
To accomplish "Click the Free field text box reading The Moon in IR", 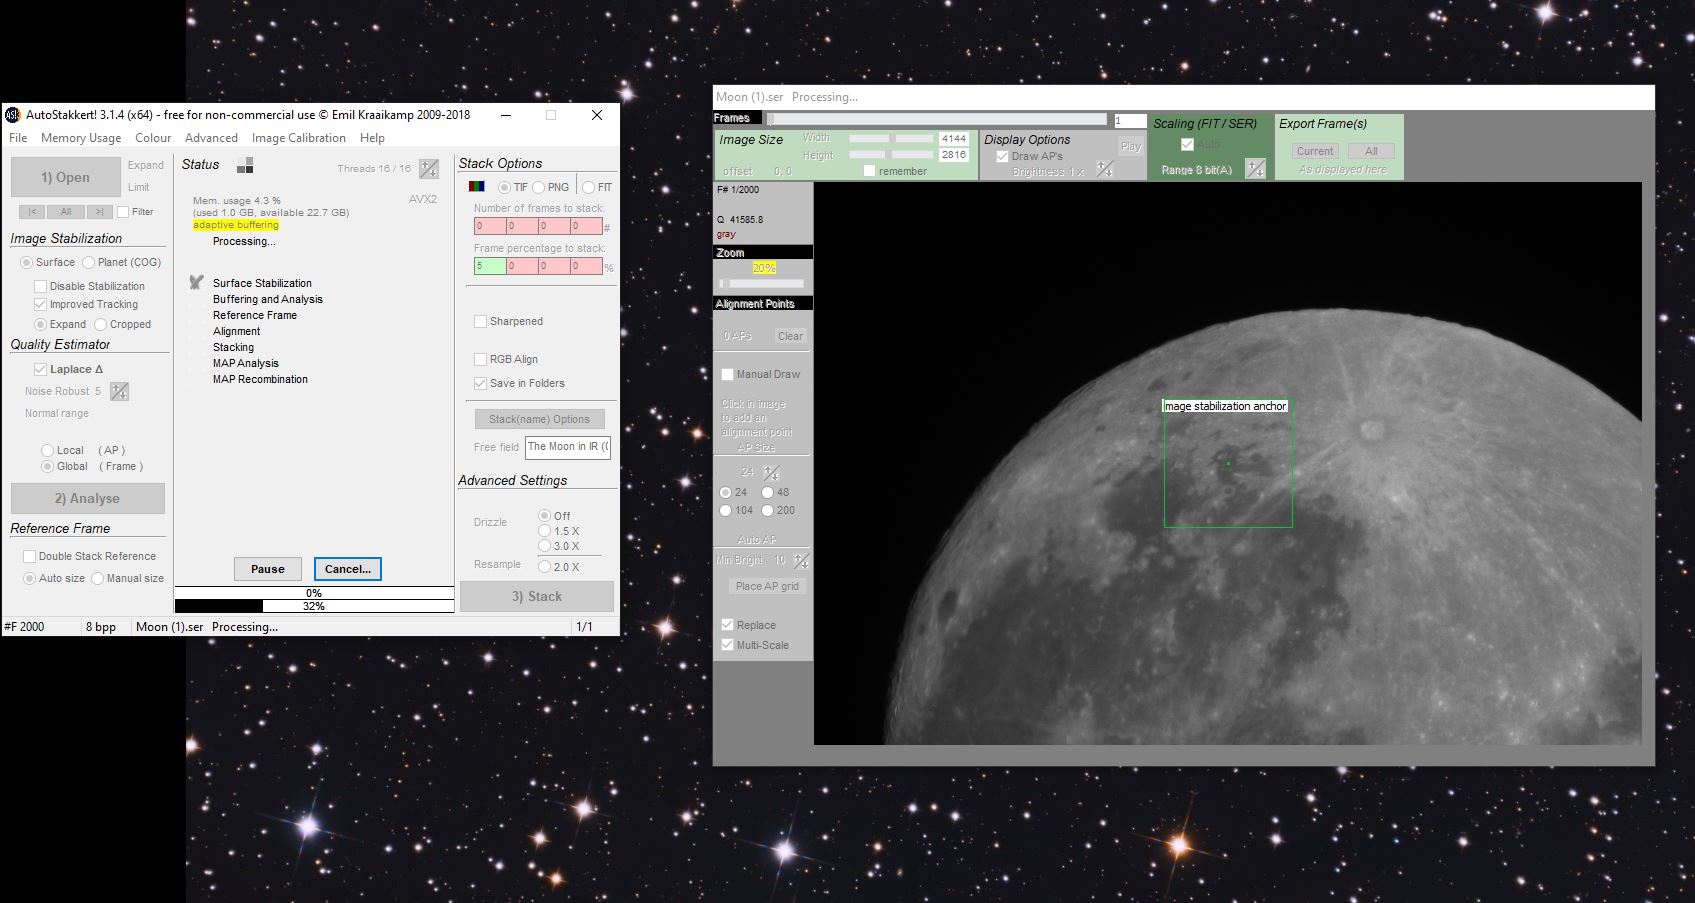I will tap(567, 447).
